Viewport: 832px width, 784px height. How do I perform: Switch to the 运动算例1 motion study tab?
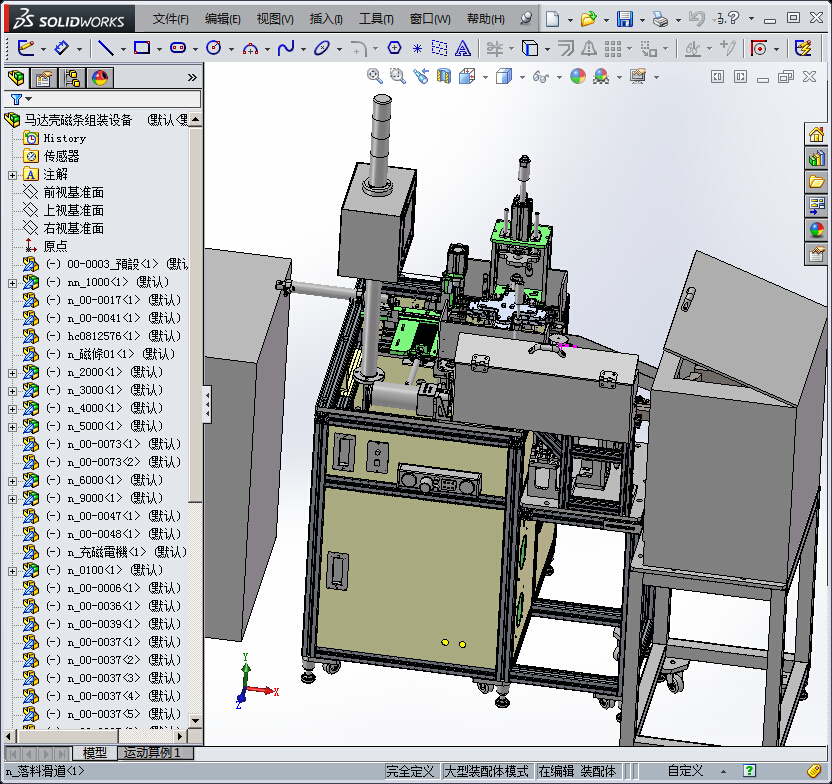[x=152, y=753]
